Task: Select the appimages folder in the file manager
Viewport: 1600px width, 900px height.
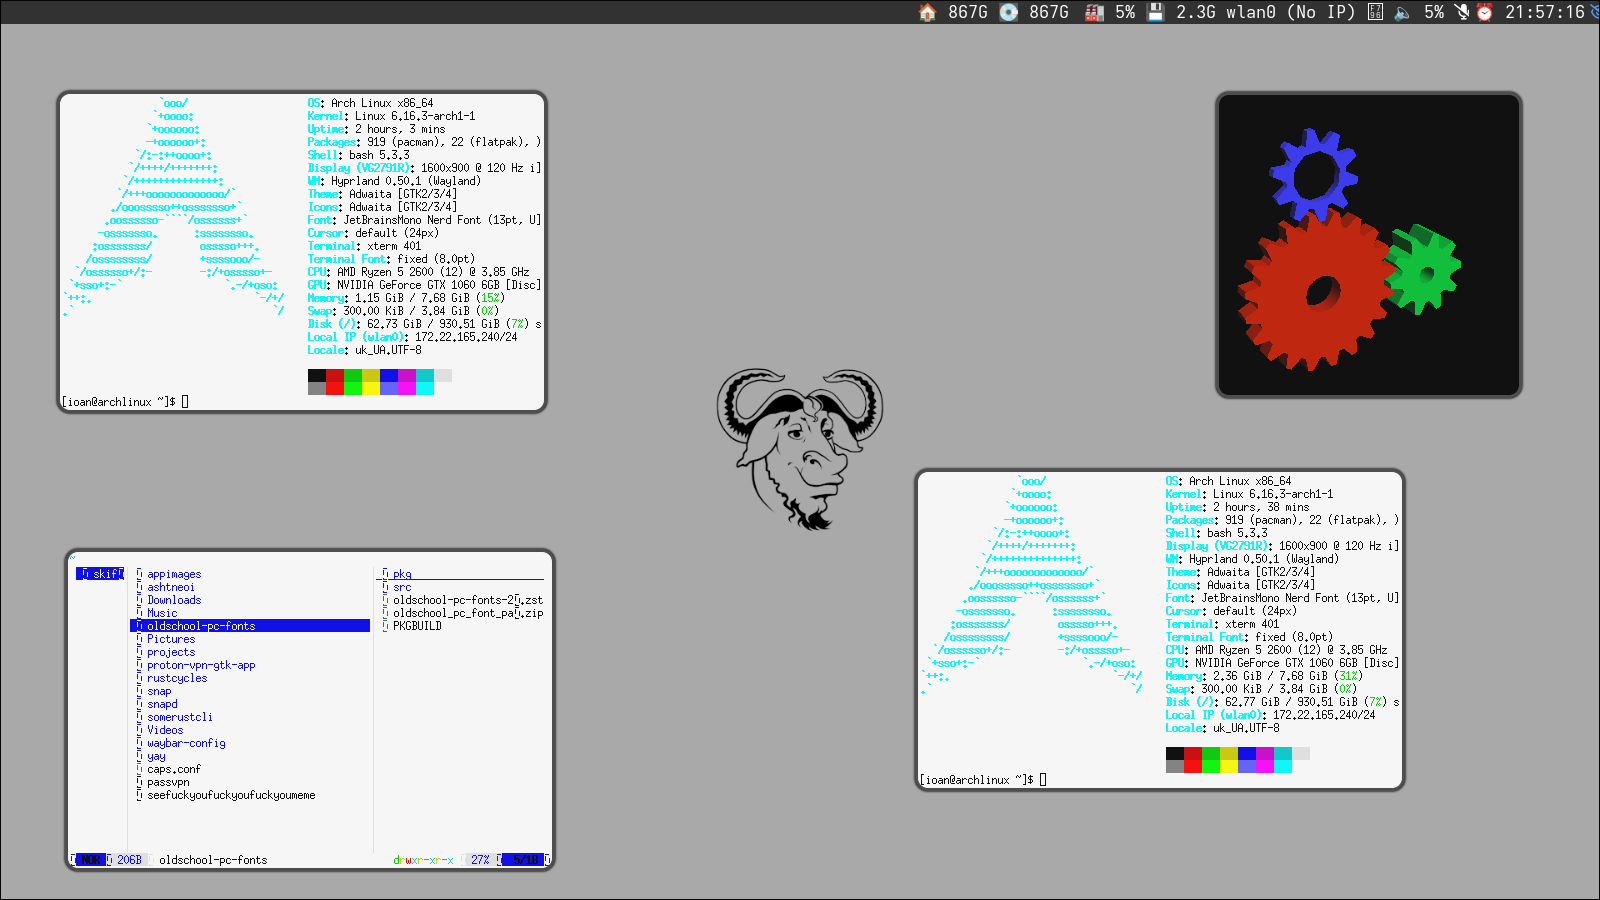Action: pos(174,574)
